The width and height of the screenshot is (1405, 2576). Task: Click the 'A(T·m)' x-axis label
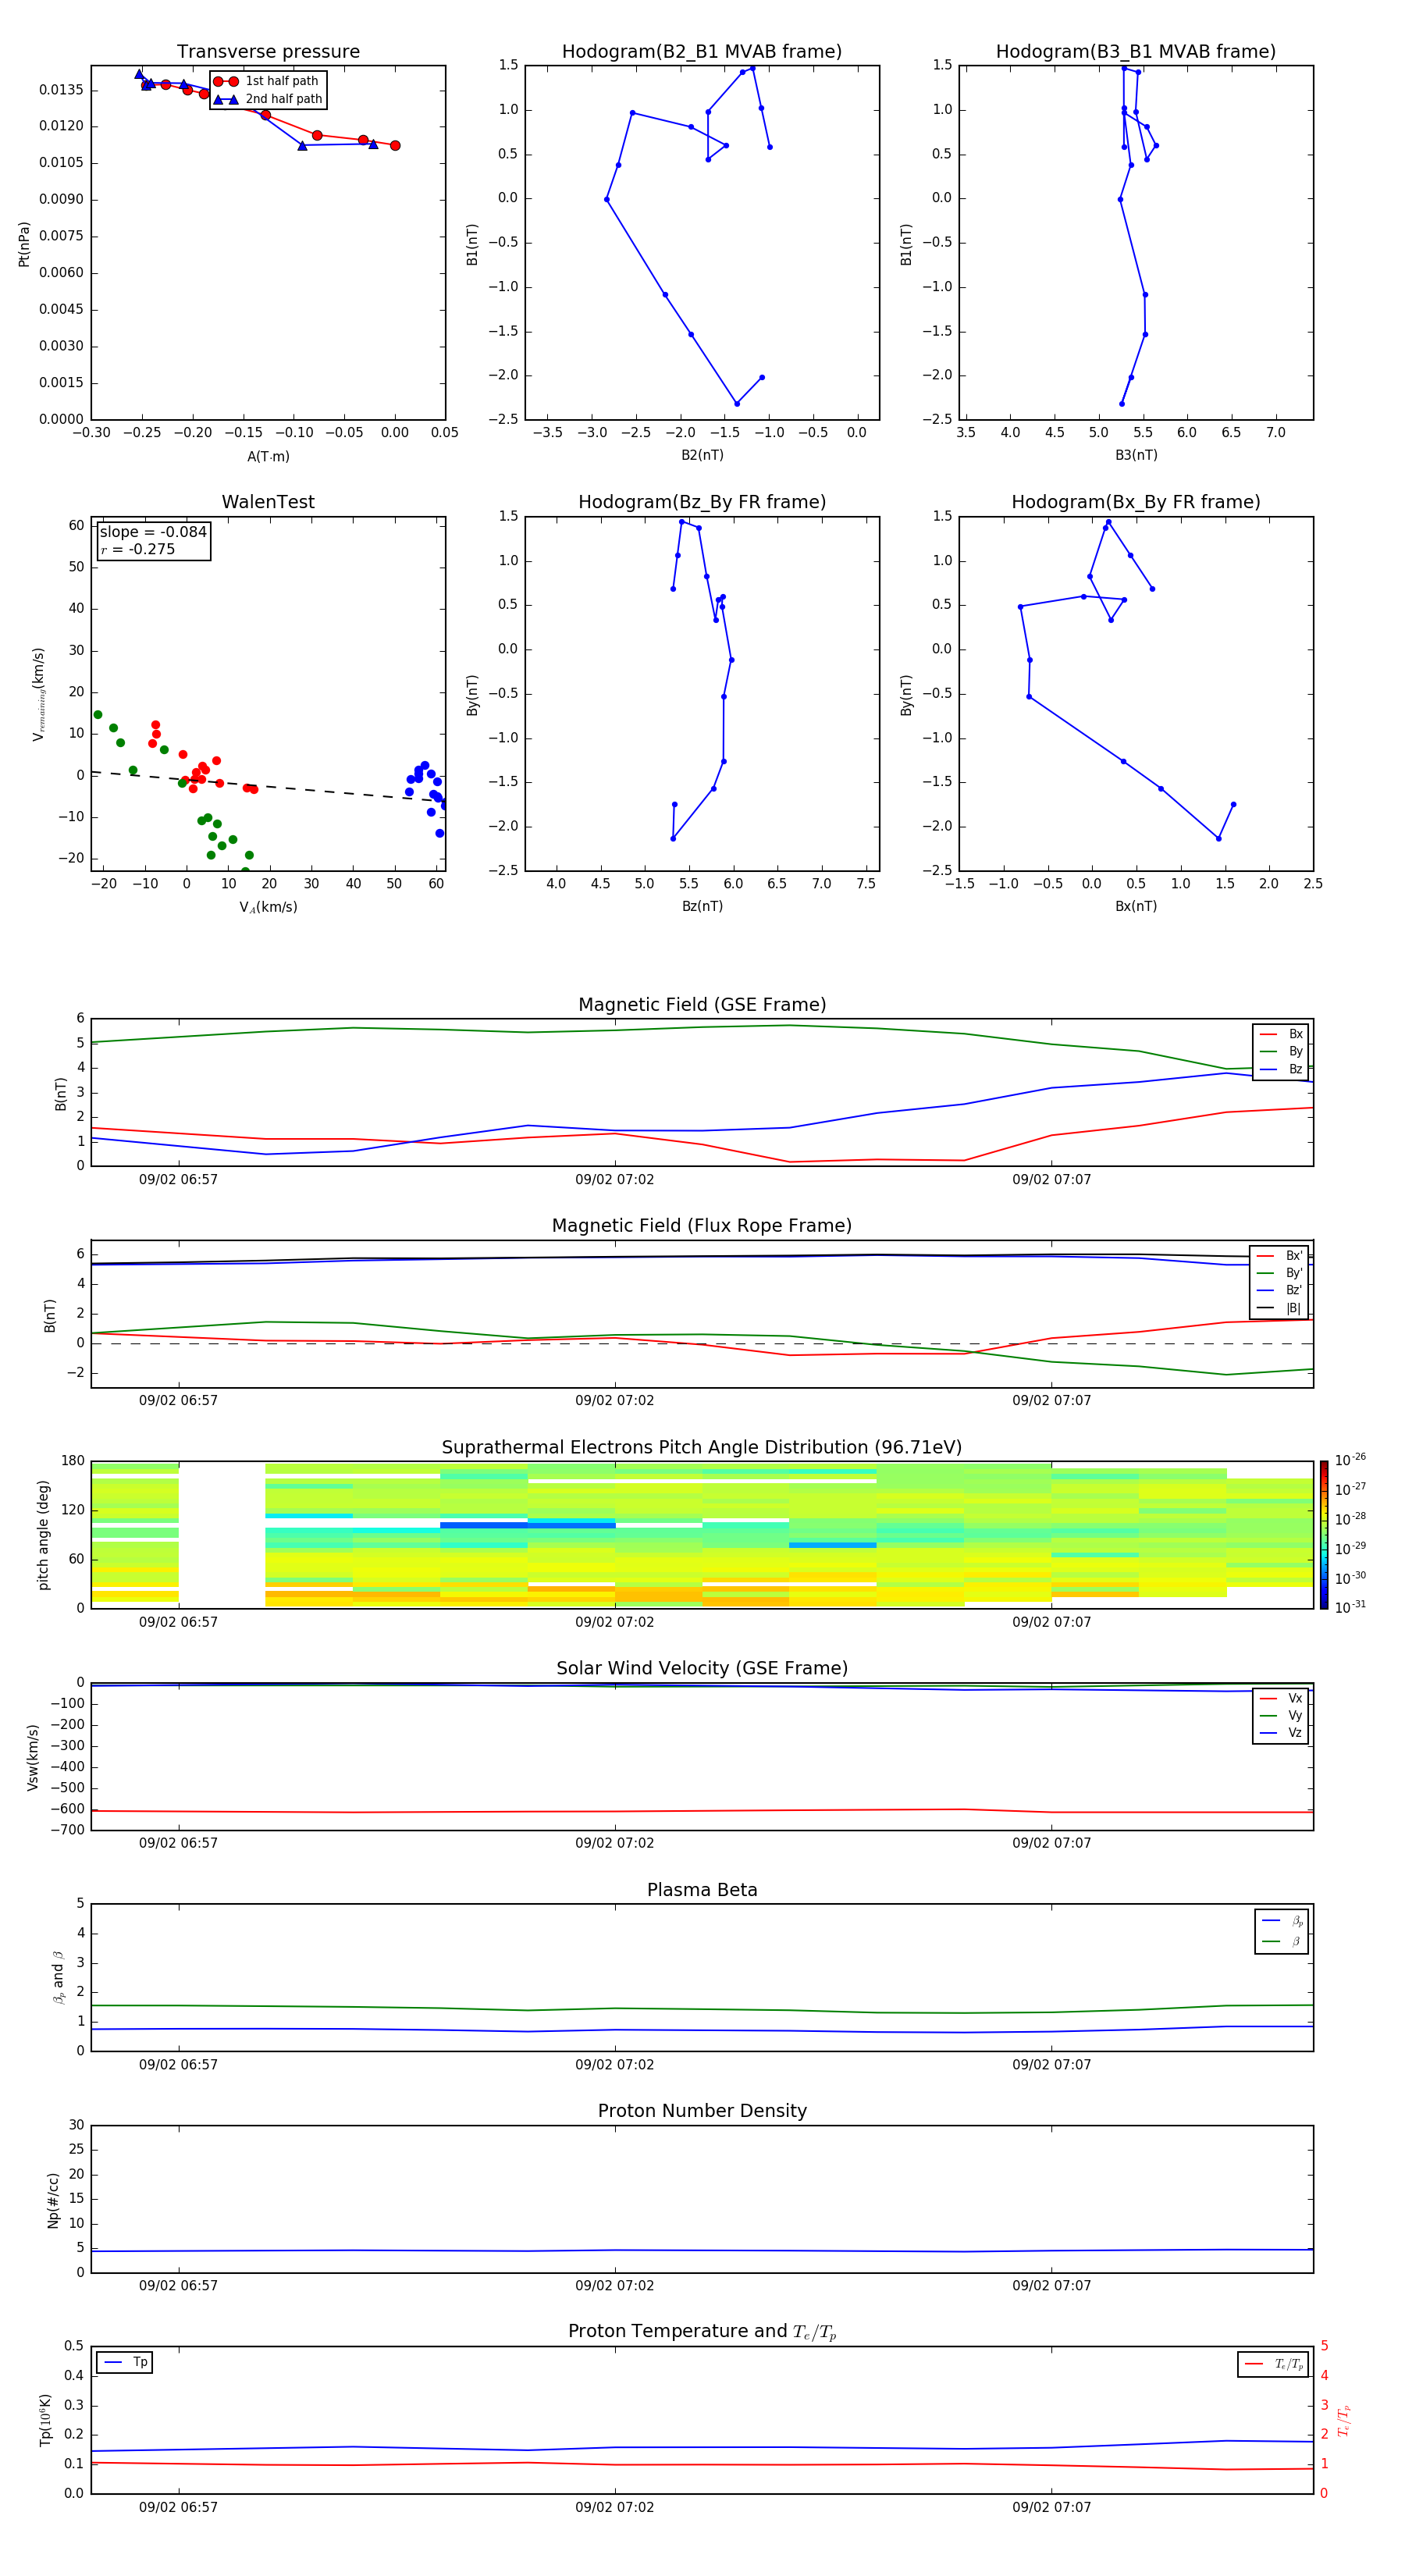(x=268, y=457)
